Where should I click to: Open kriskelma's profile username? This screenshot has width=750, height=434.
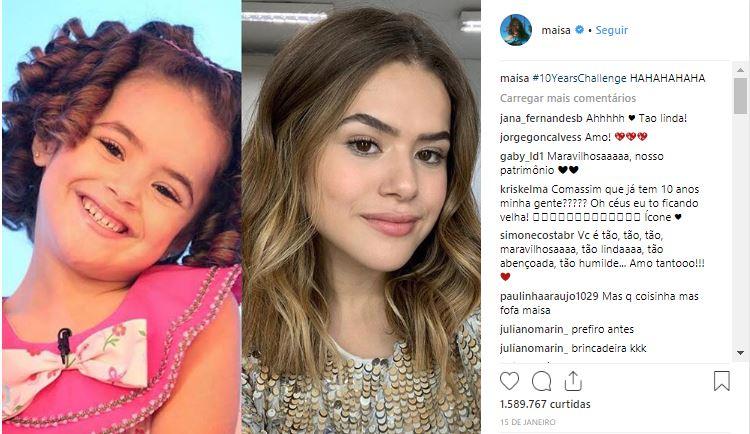[524, 189]
